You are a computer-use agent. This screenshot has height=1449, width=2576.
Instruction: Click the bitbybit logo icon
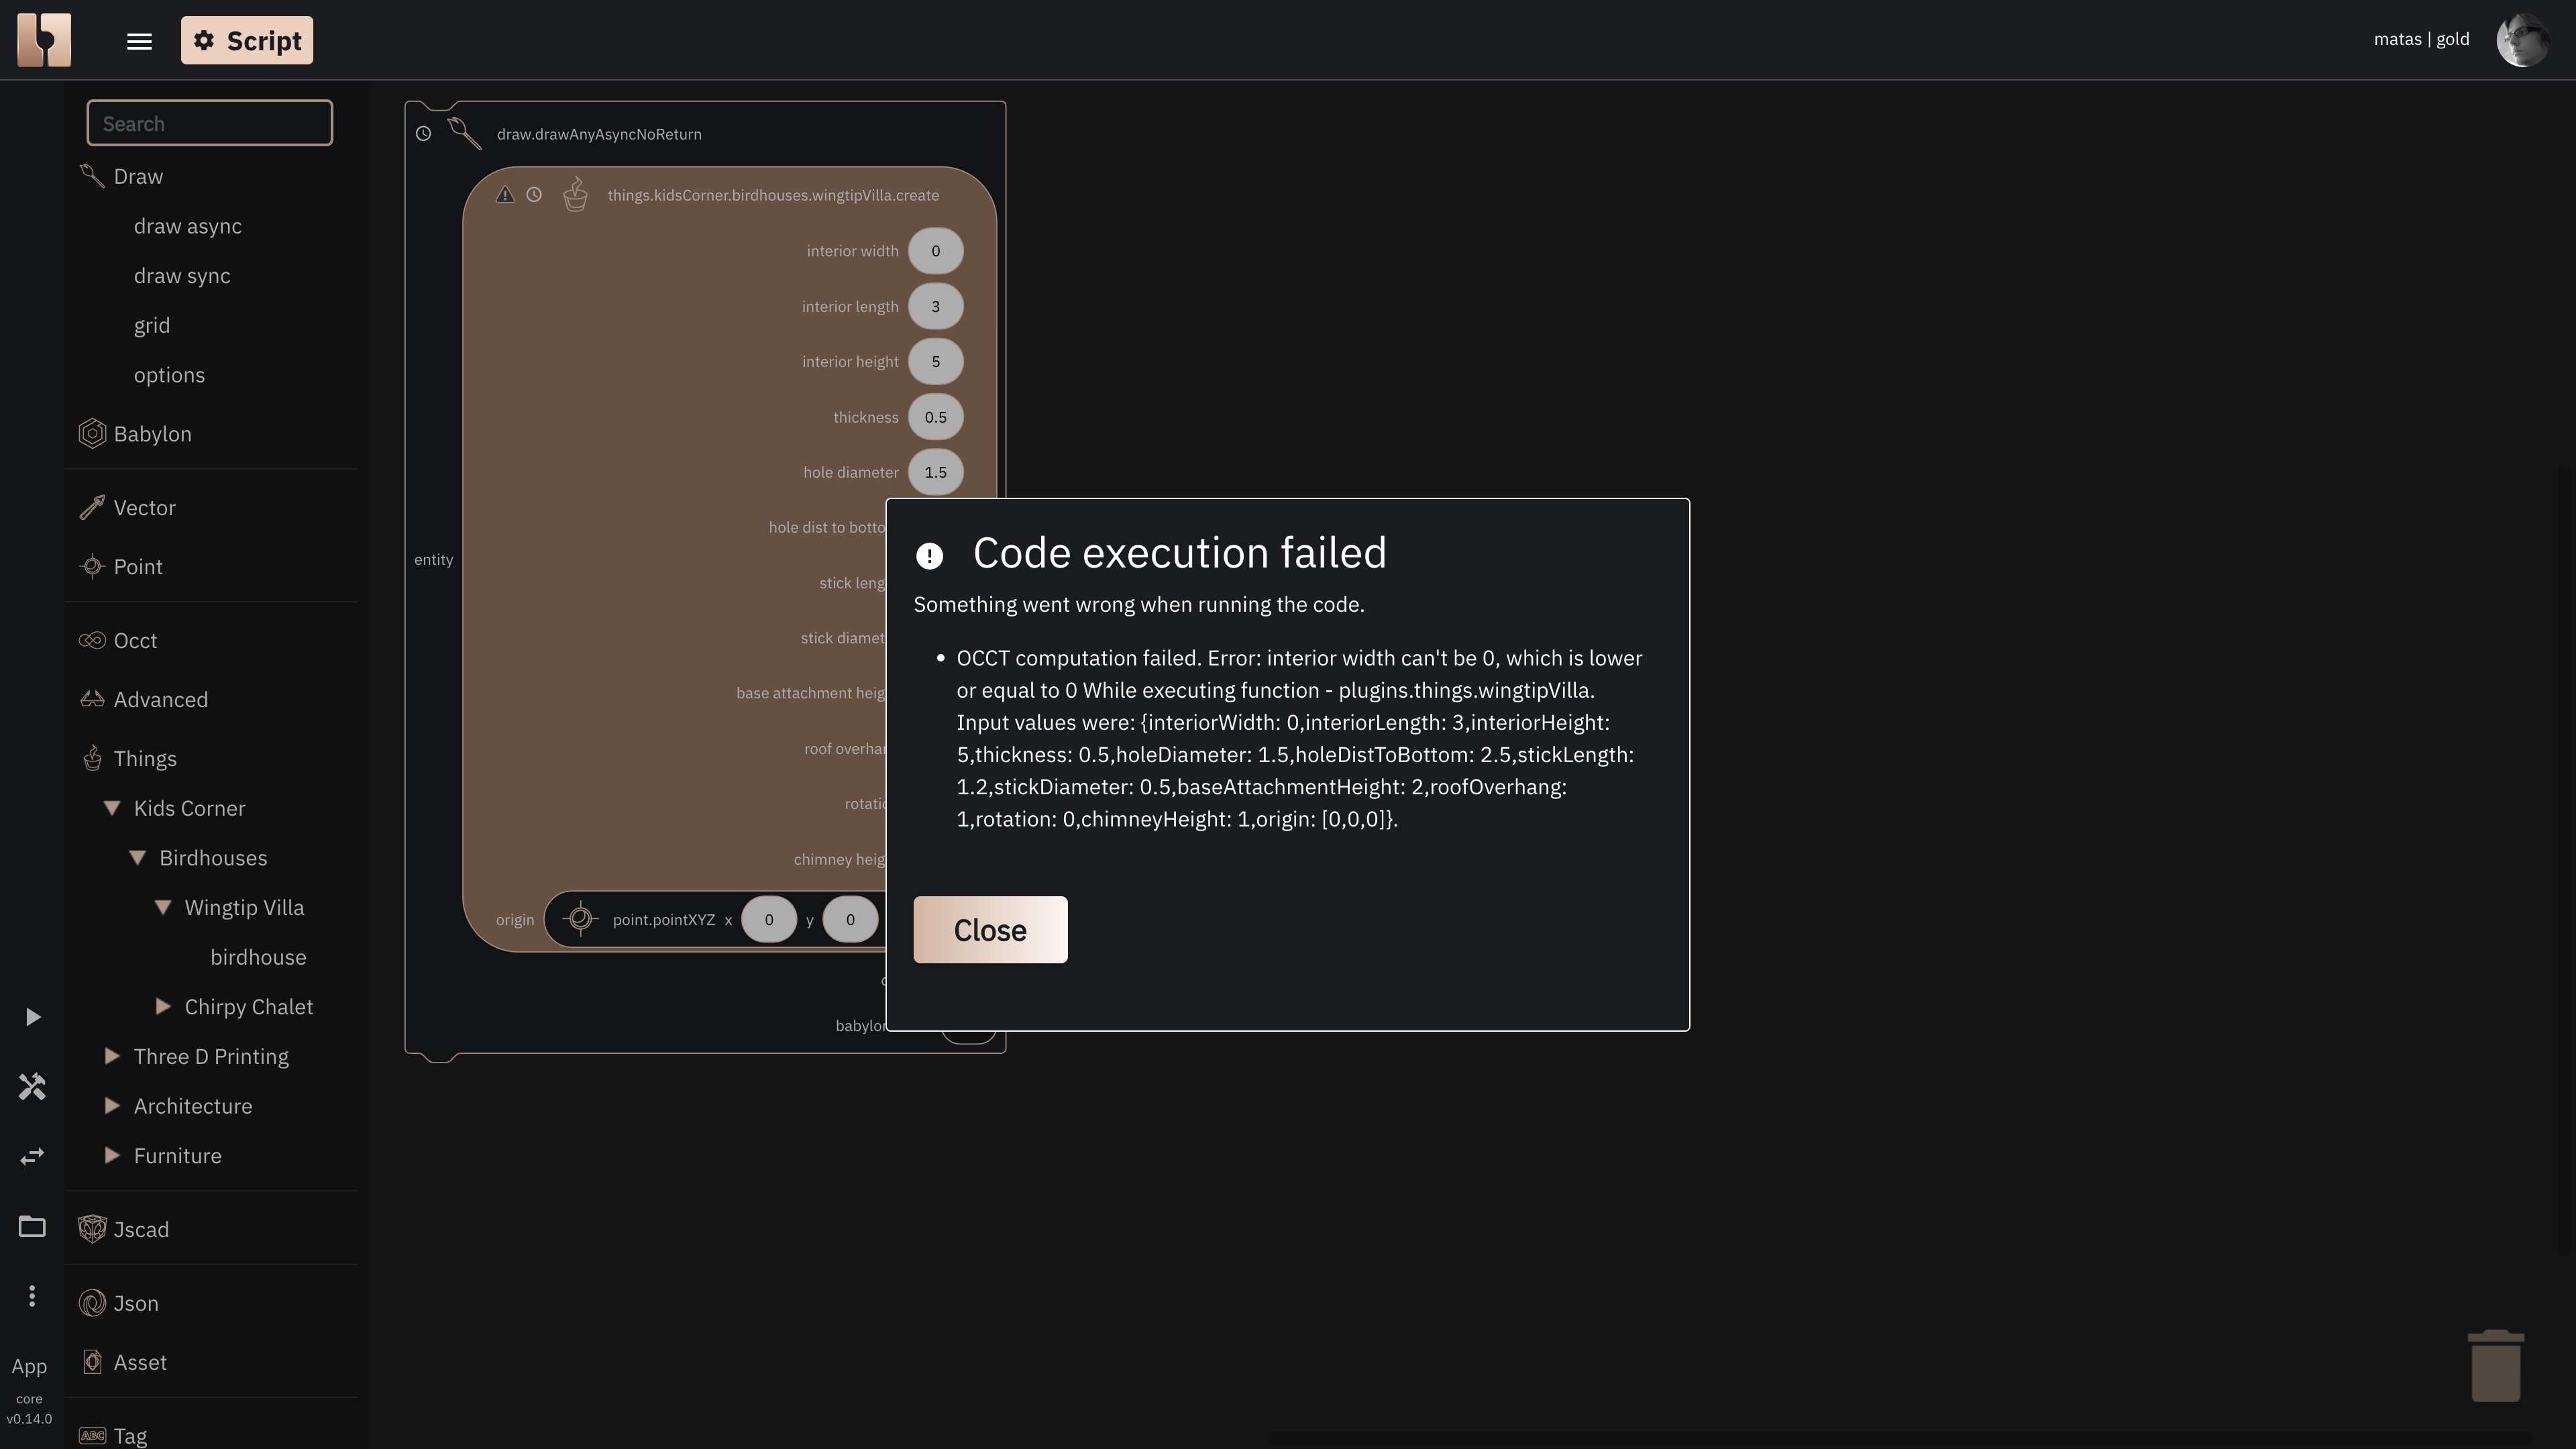[44, 40]
